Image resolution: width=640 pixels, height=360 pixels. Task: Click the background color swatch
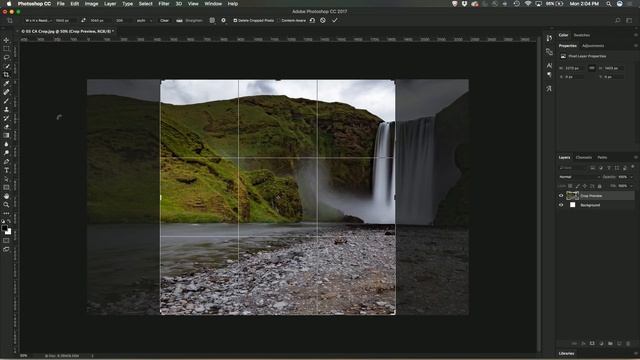[x=8, y=231]
